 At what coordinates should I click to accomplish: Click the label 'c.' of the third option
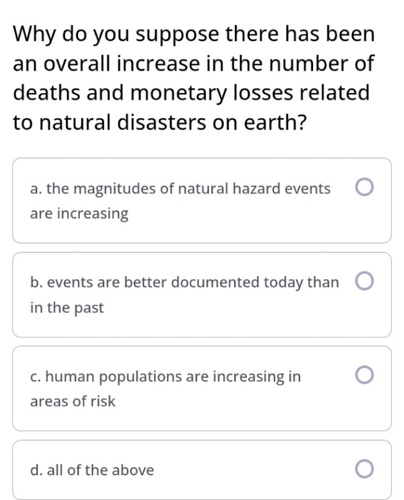pyautogui.click(x=35, y=377)
